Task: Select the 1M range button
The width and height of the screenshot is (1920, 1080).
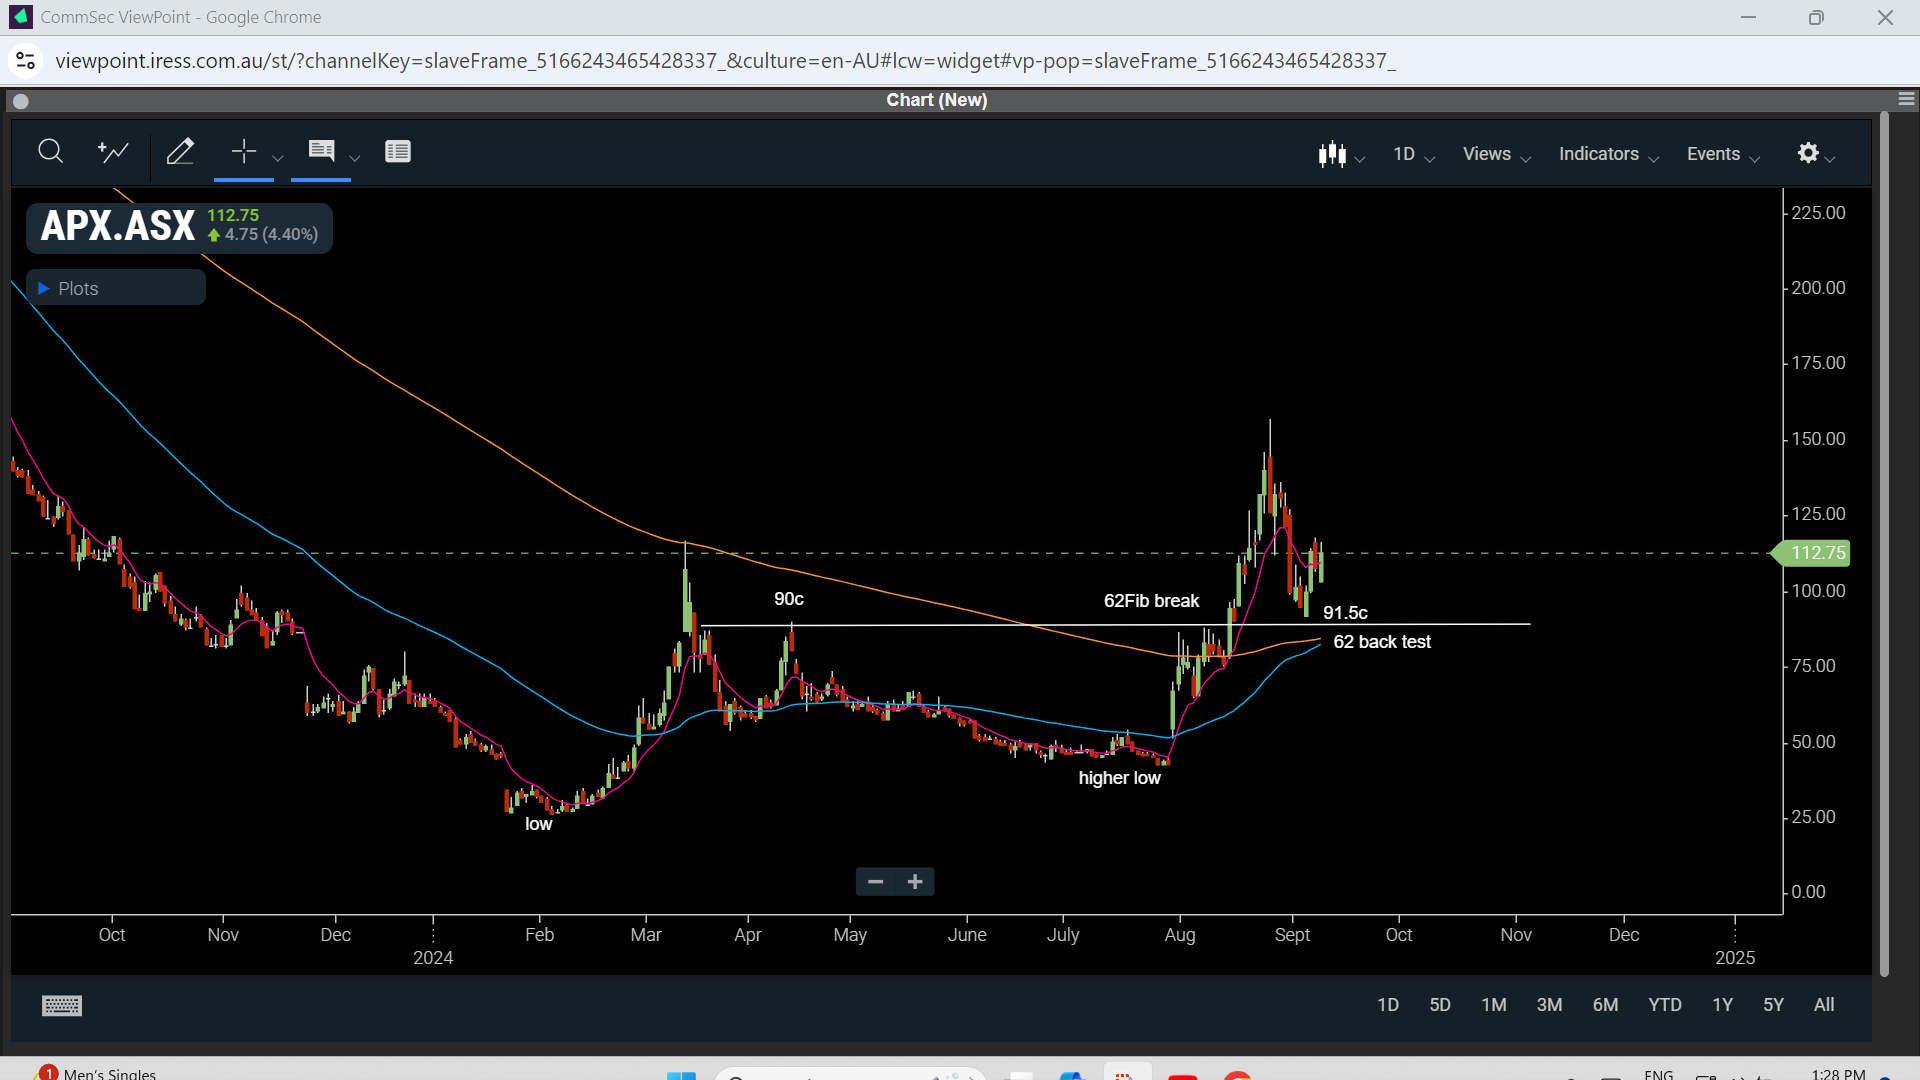Action: click(x=1494, y=1005)
